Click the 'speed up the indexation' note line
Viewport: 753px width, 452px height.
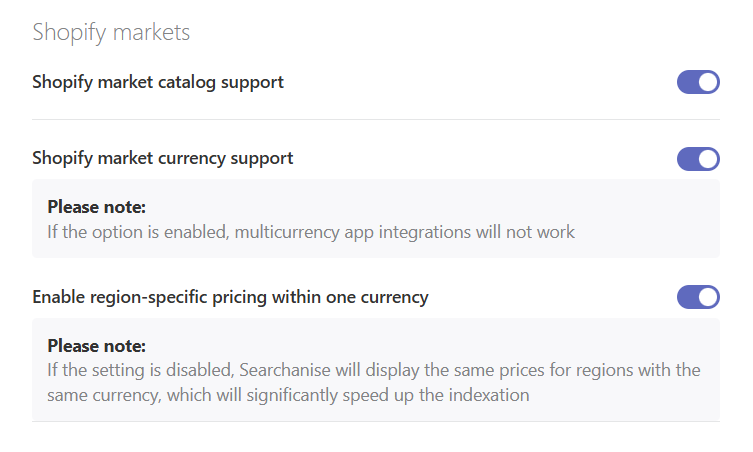[x=288, y=395]
